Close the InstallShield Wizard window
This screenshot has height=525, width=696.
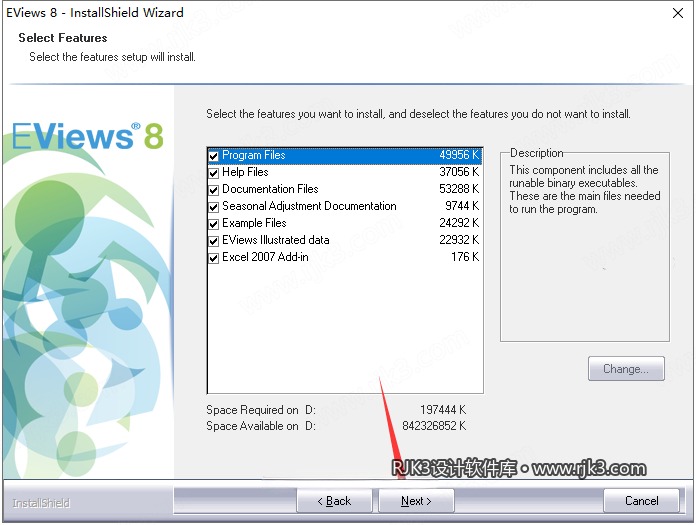point(678,13)
